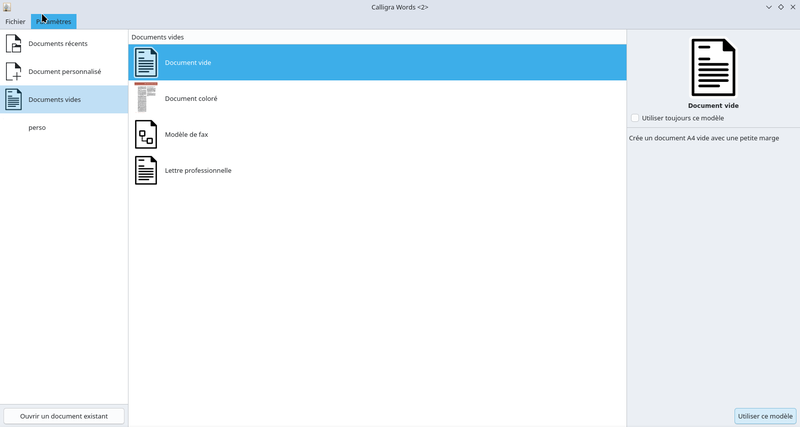Click the large Document vide preview icon
800x427 pixels.
pyautogui.click(x=713, y=68)
